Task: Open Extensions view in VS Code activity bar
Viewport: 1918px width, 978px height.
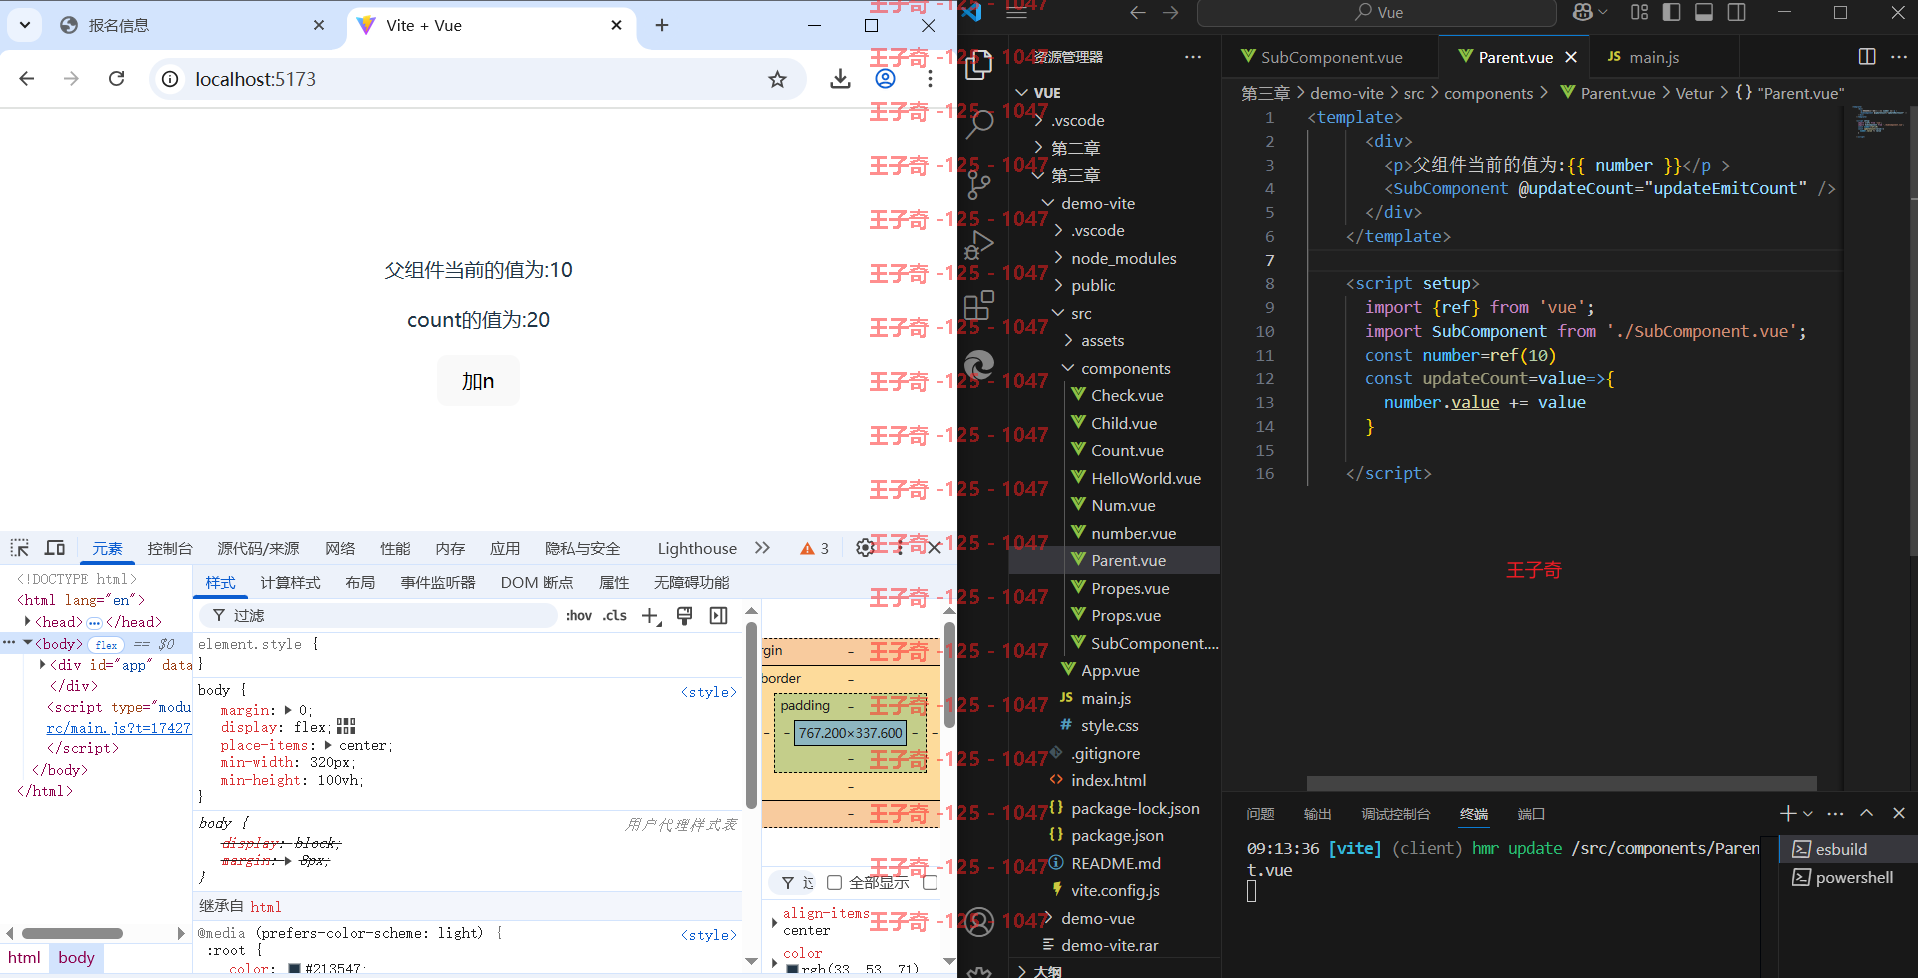Action: pyautogui.click(x=979, y=304)
